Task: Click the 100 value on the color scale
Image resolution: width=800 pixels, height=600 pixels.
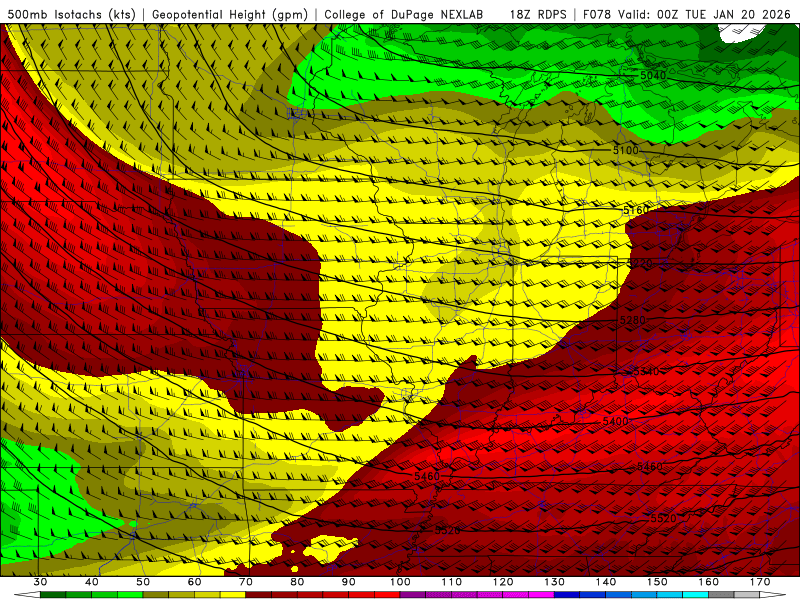Action: point(400,582)
